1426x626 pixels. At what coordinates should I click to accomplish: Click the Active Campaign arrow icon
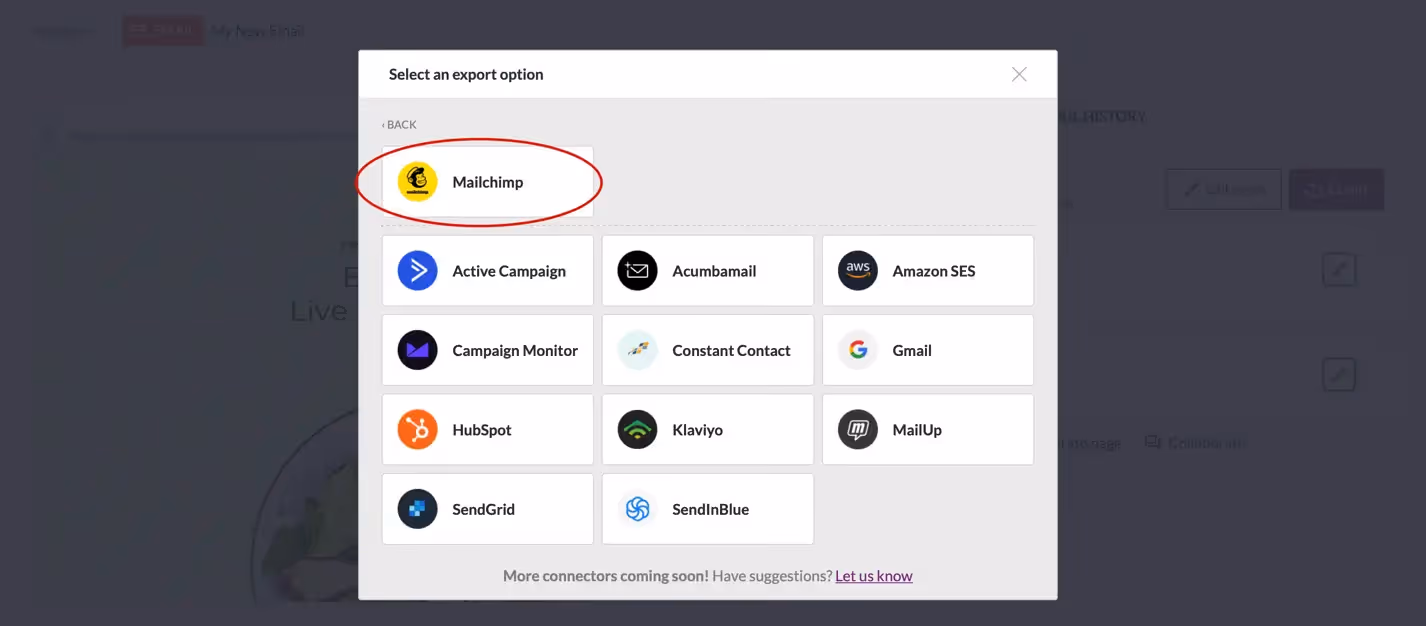pyautogui.click(x=417, y=271)
